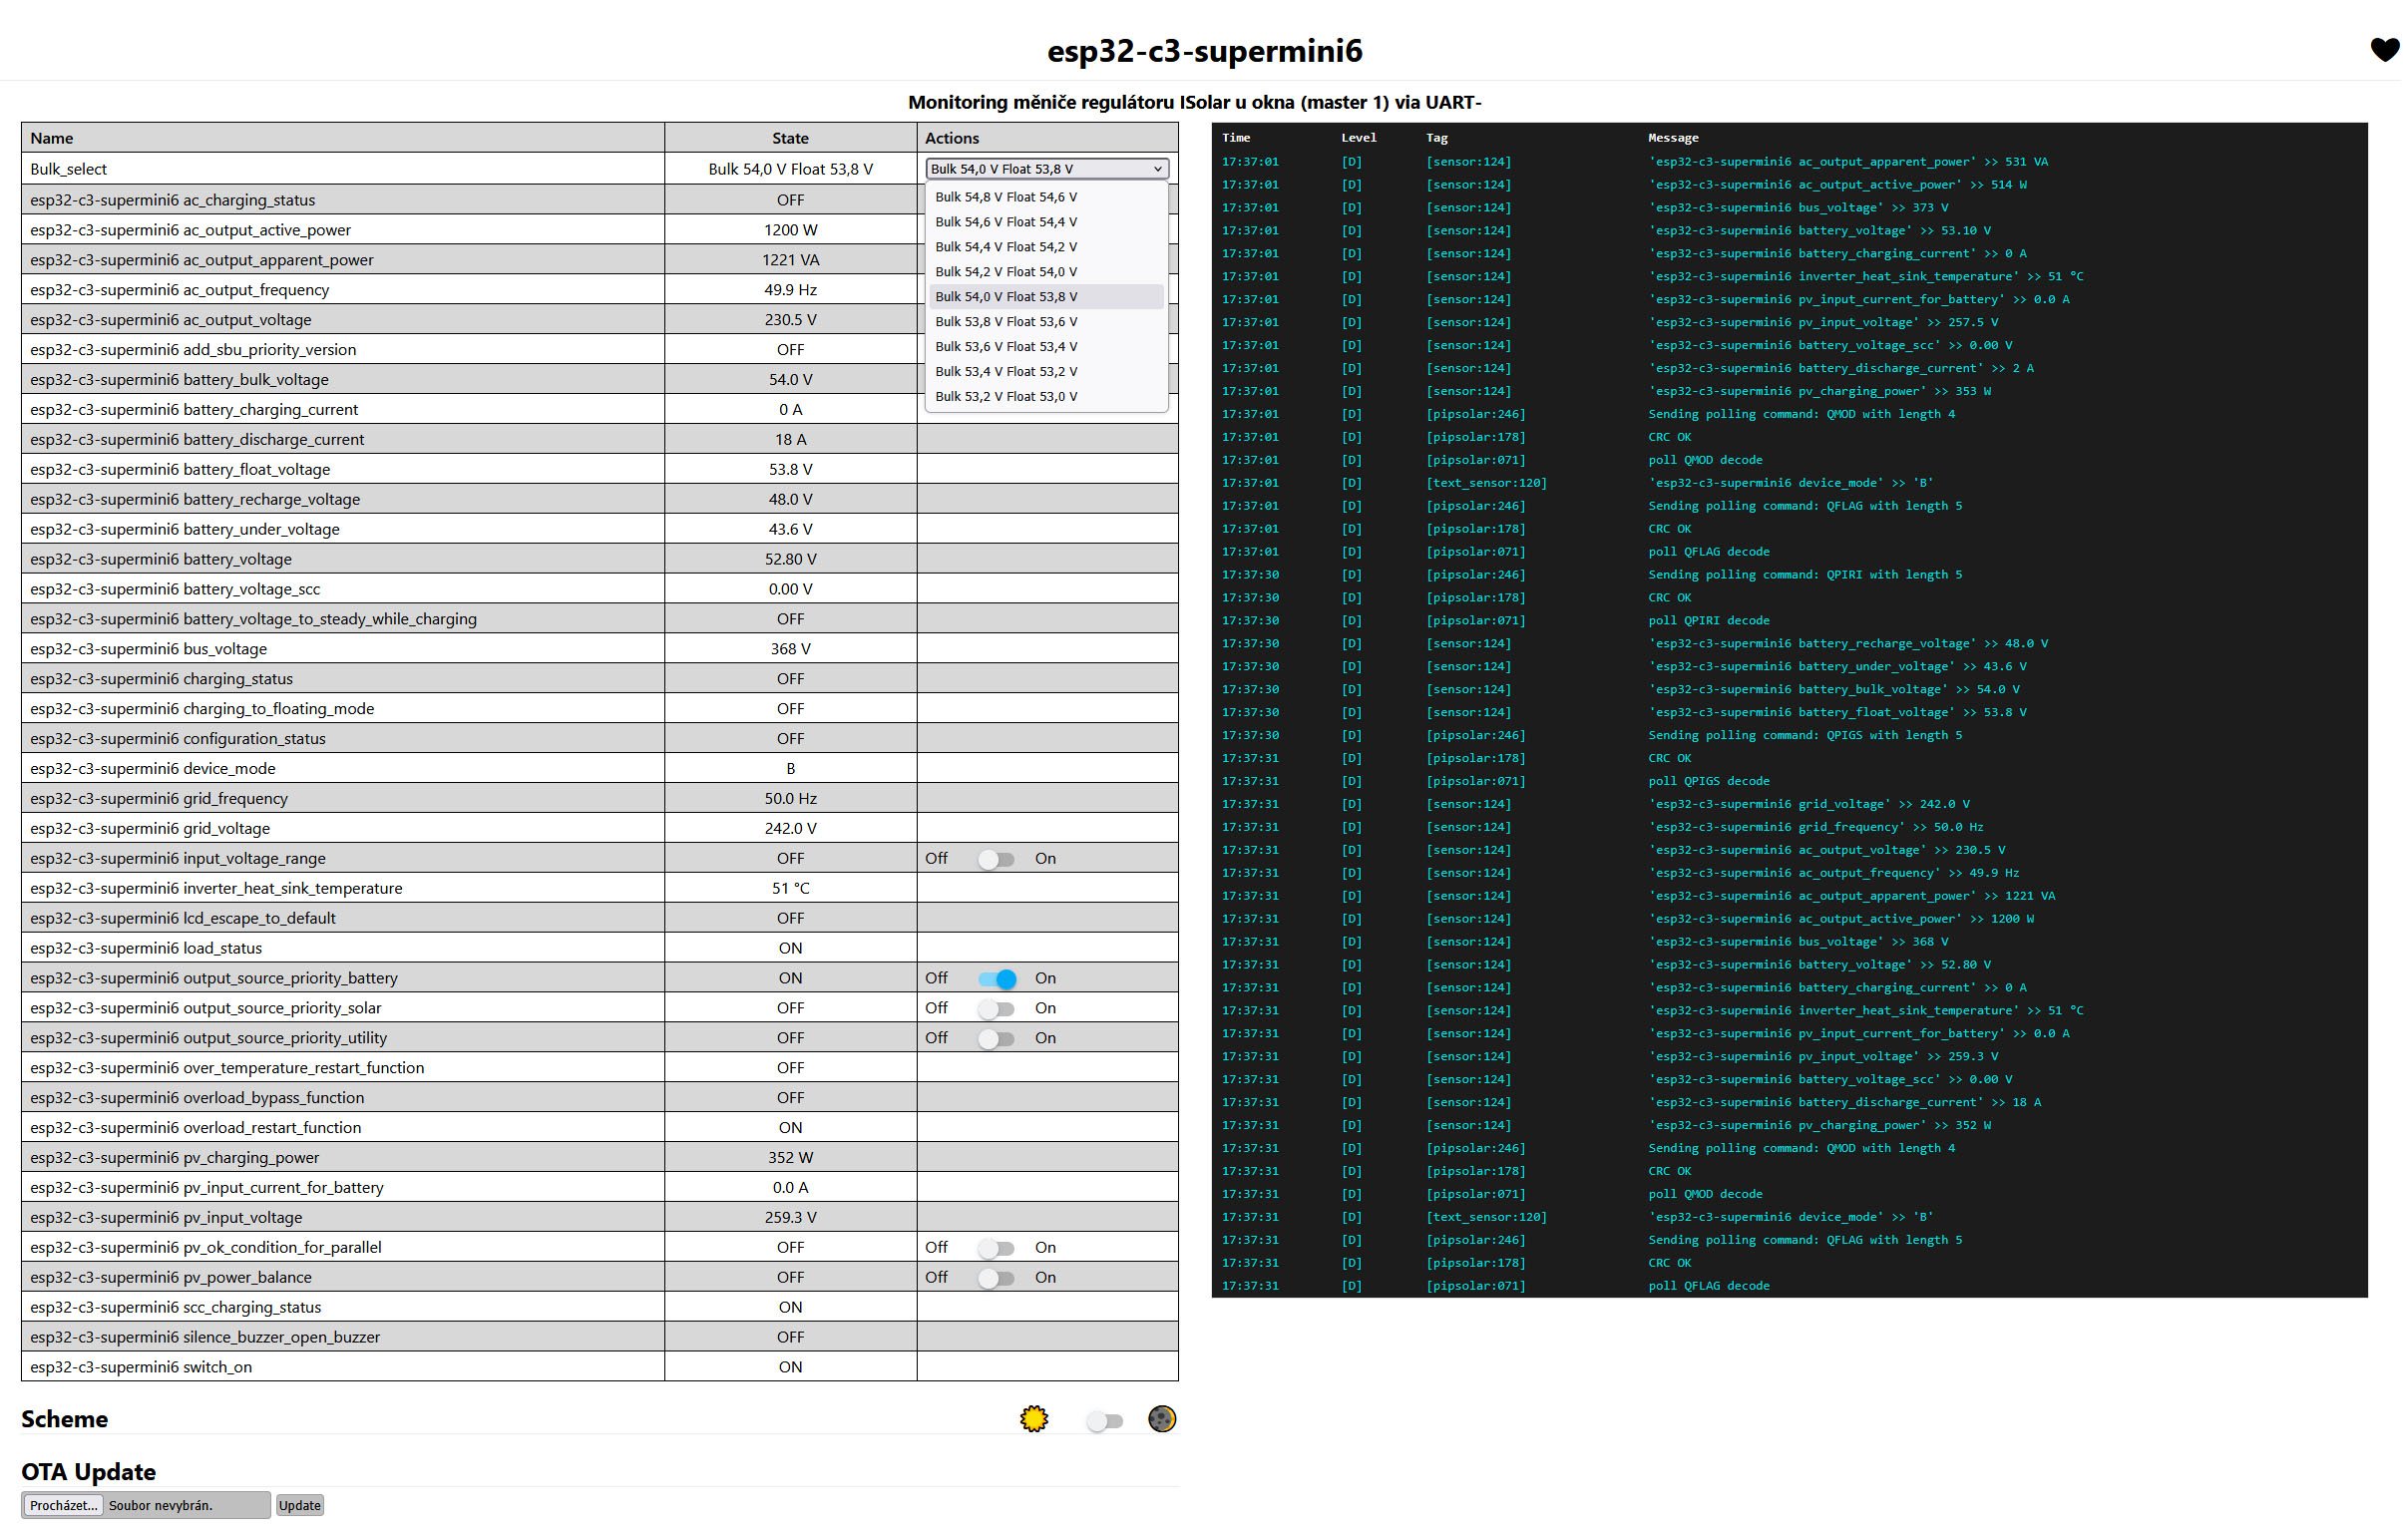This screenshot has height=1540, width=2403.
Task: Collapse the Bulk_select dropdown box
Action: (x=1046, y=169)
